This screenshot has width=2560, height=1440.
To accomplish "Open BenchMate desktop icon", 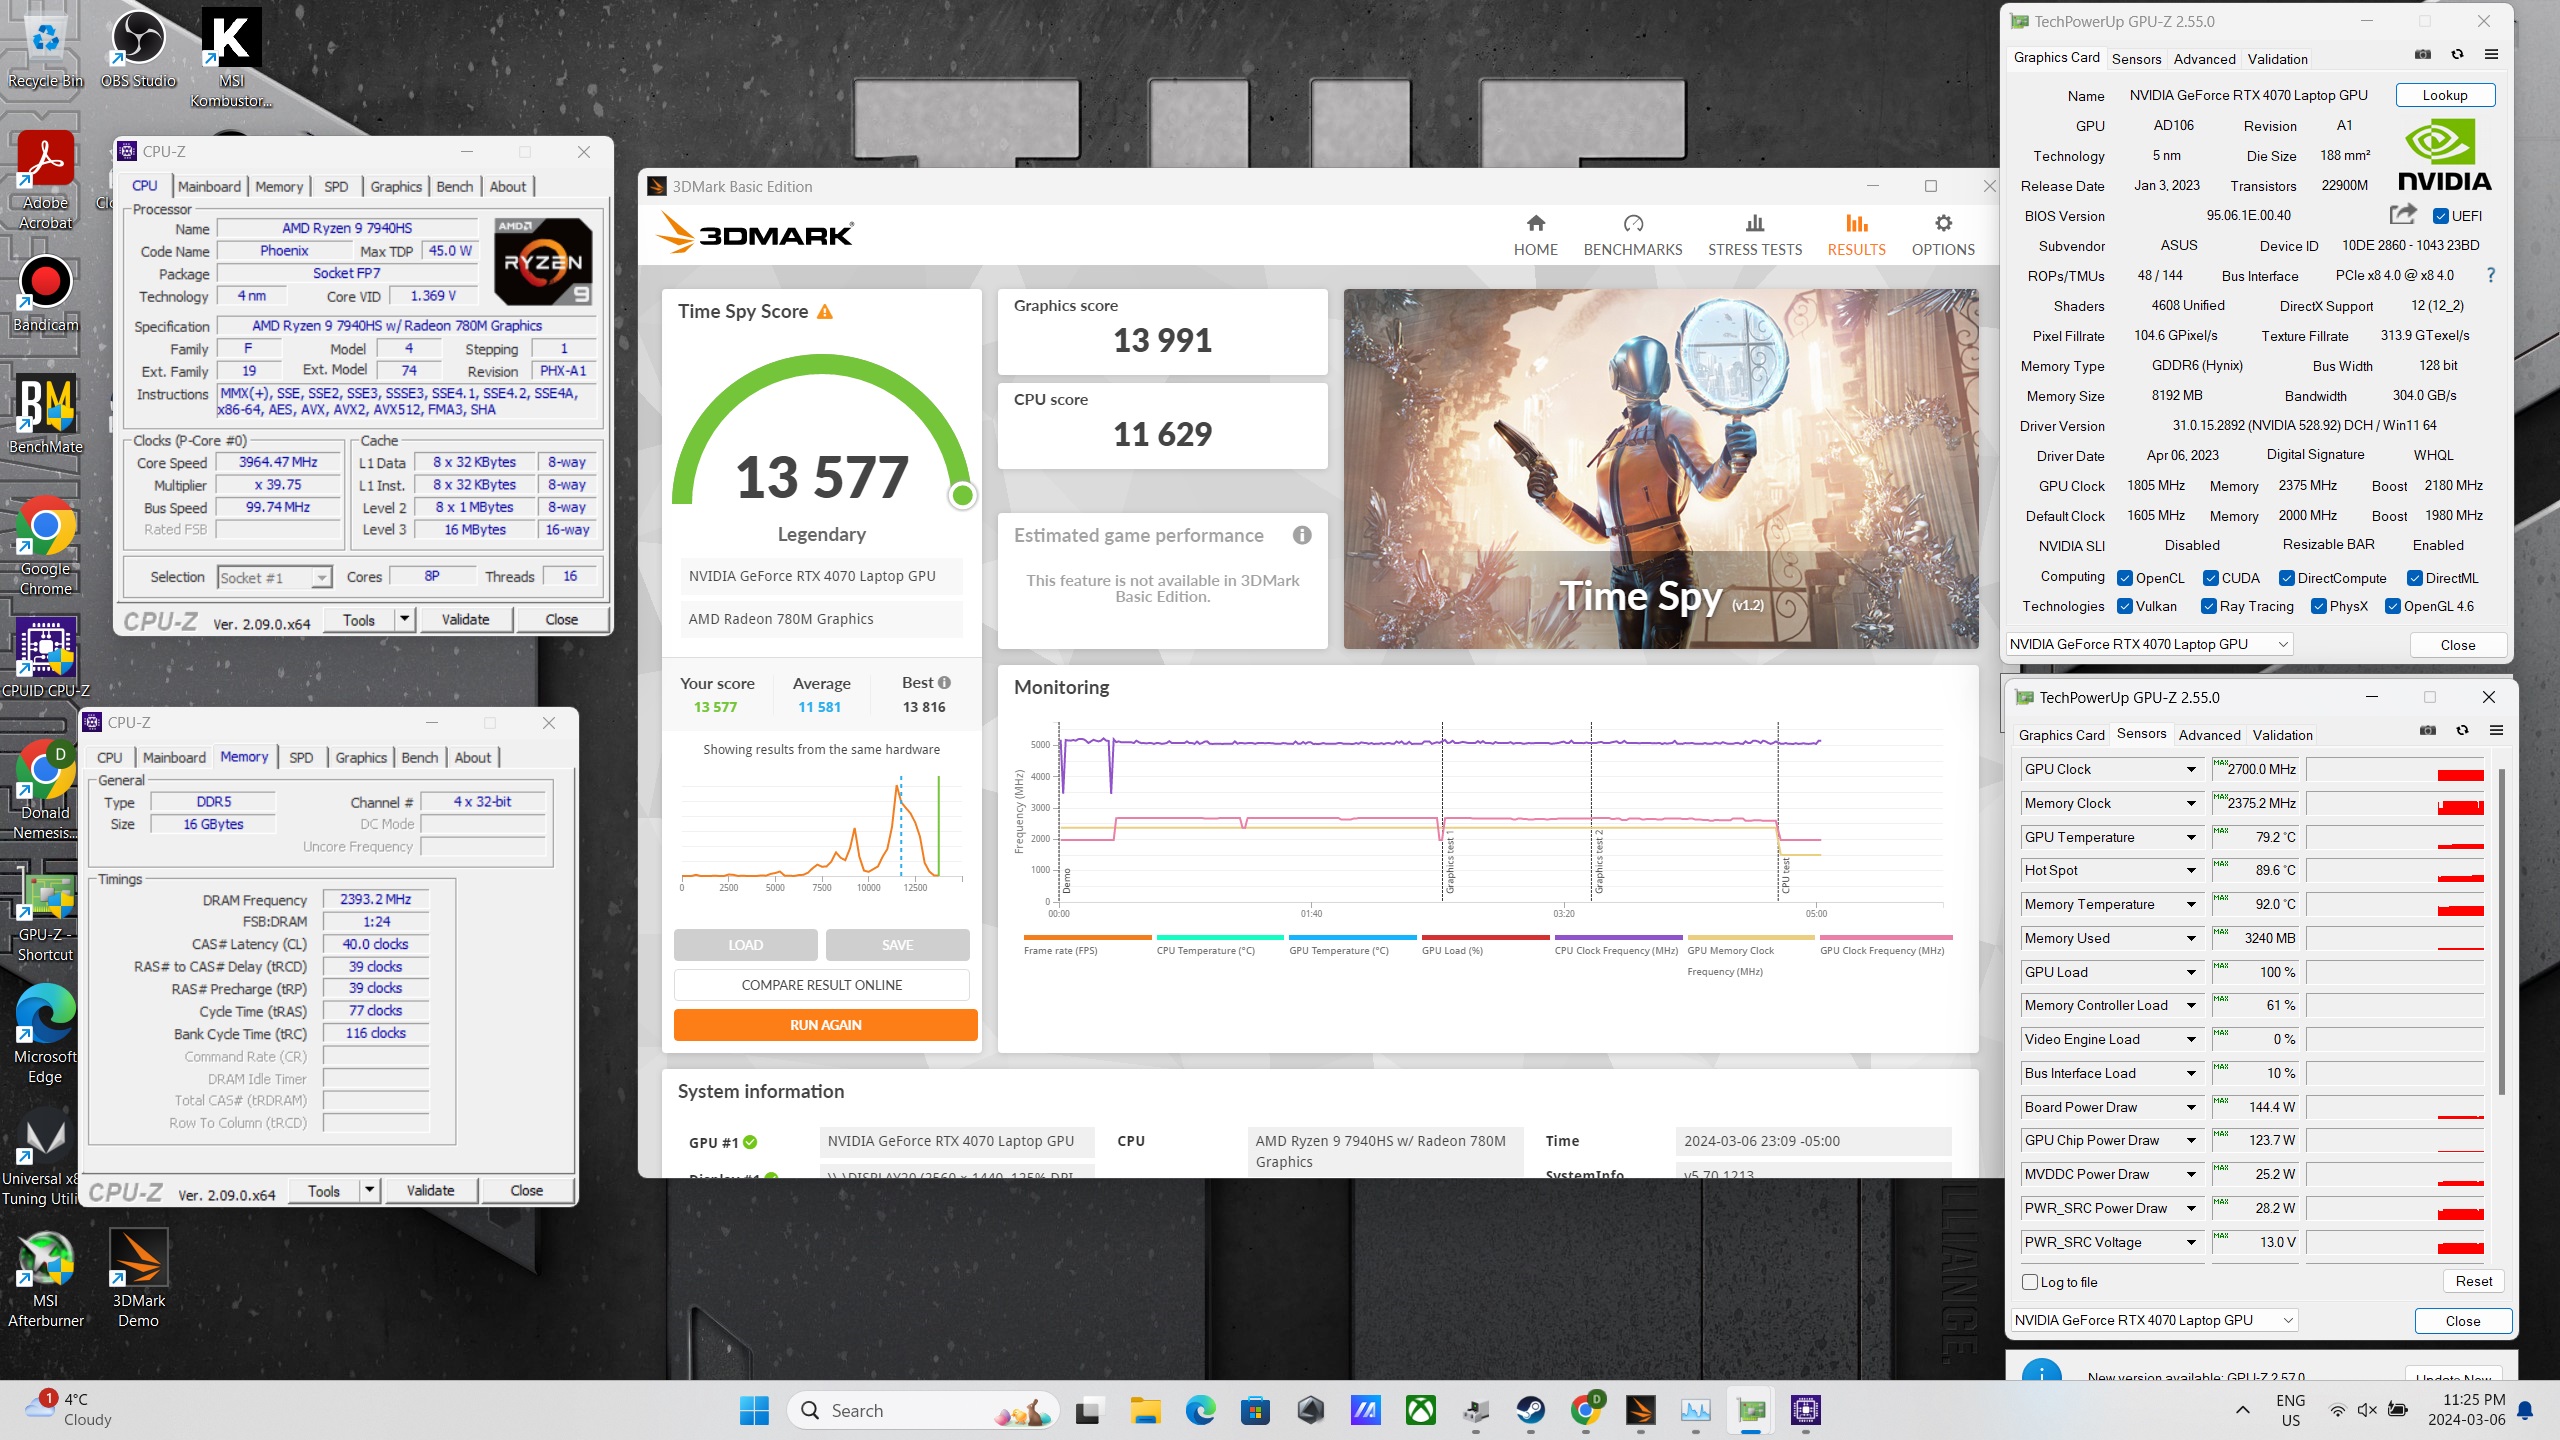I will click(45, 415).
